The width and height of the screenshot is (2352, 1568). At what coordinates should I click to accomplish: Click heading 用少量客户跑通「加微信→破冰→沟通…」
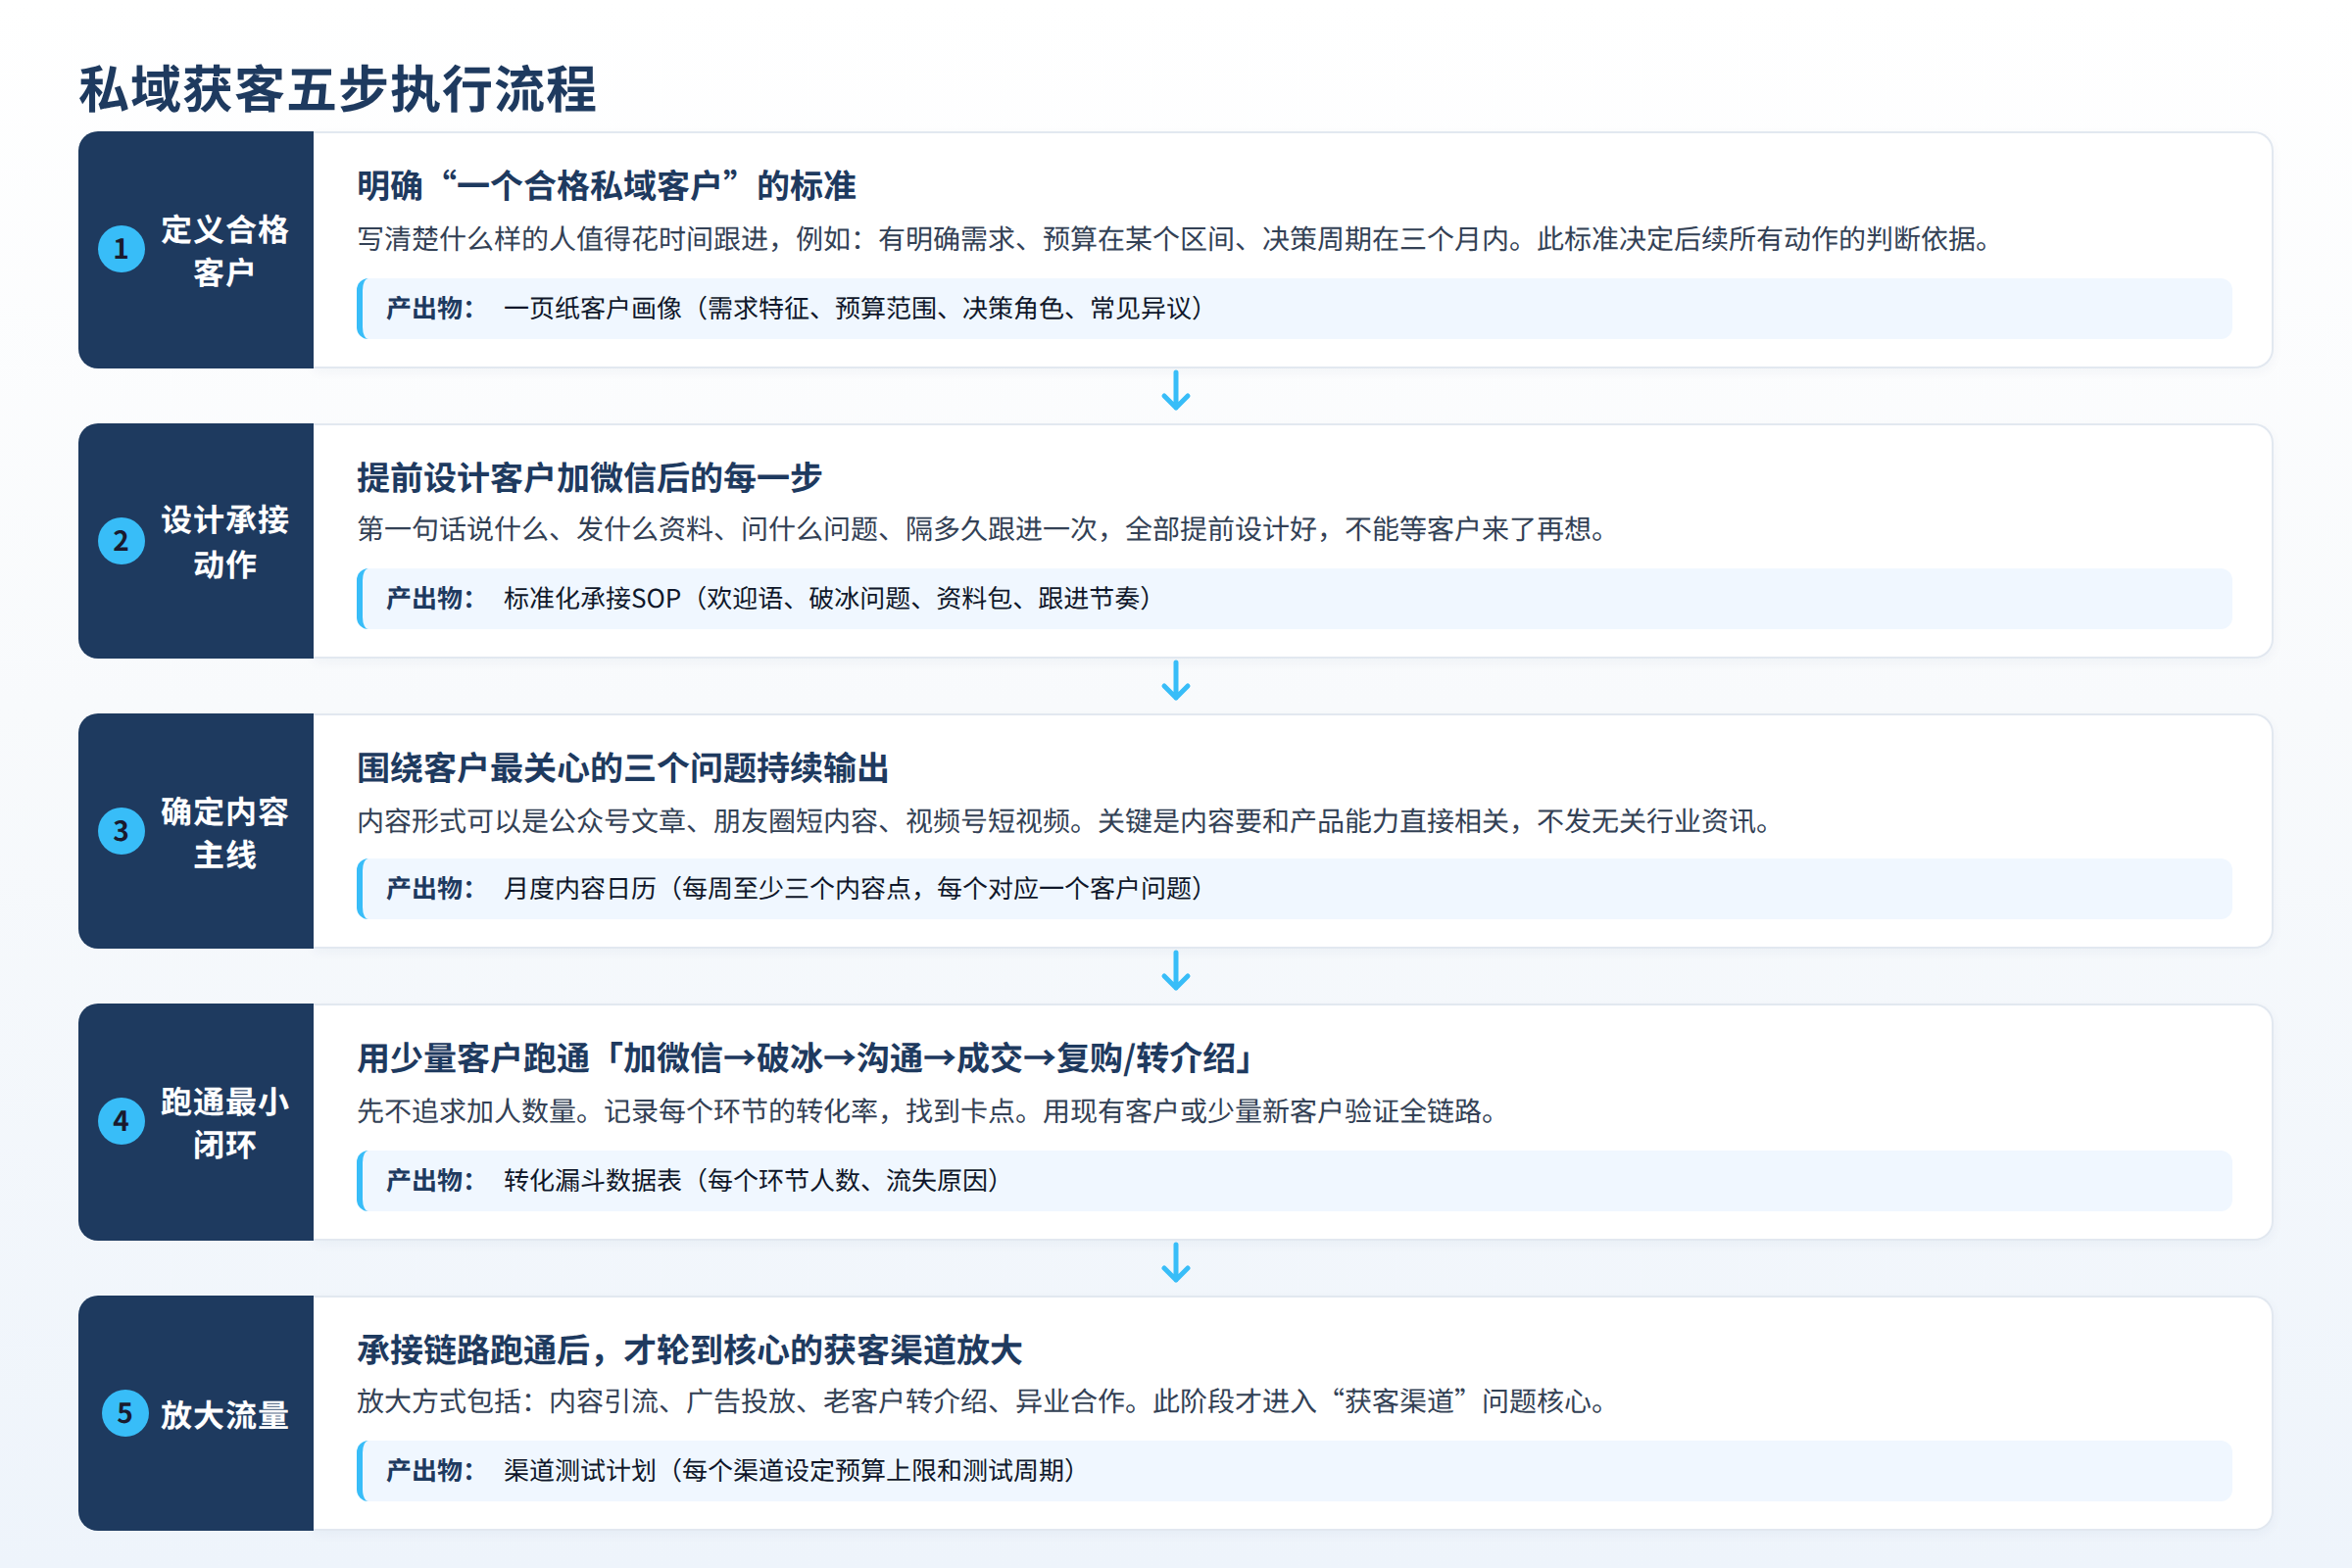pyautogui.click(x=806, y=1058)
